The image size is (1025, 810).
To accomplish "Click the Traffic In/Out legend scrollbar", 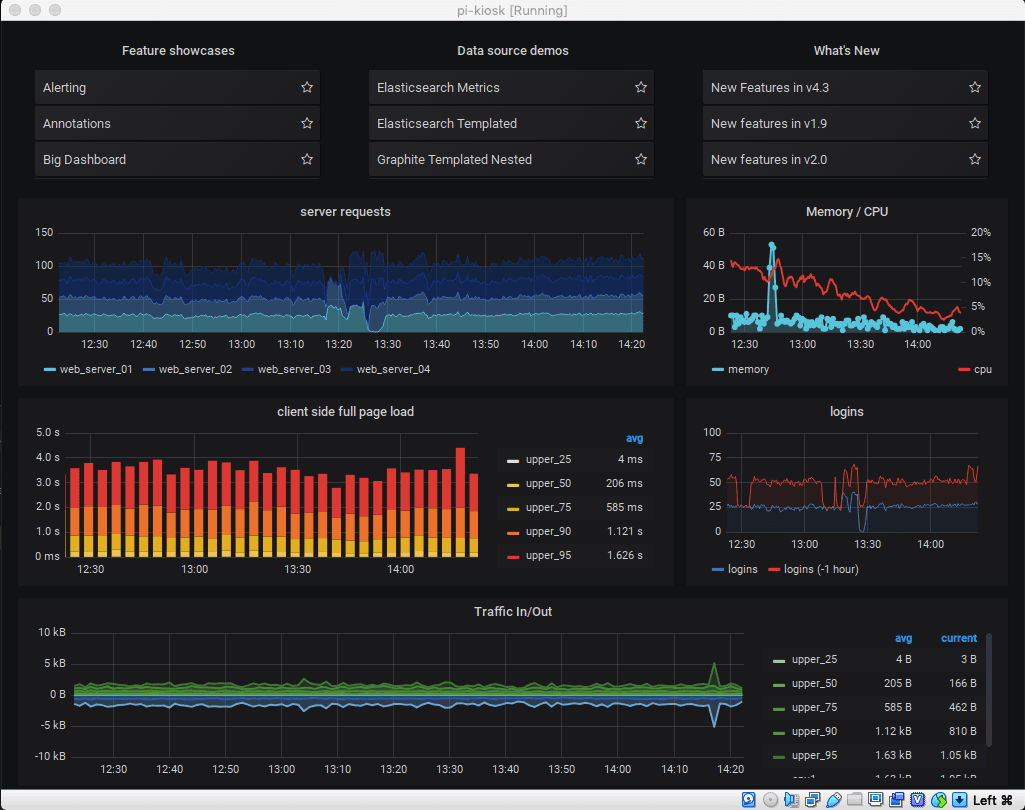I will (990, 688).
